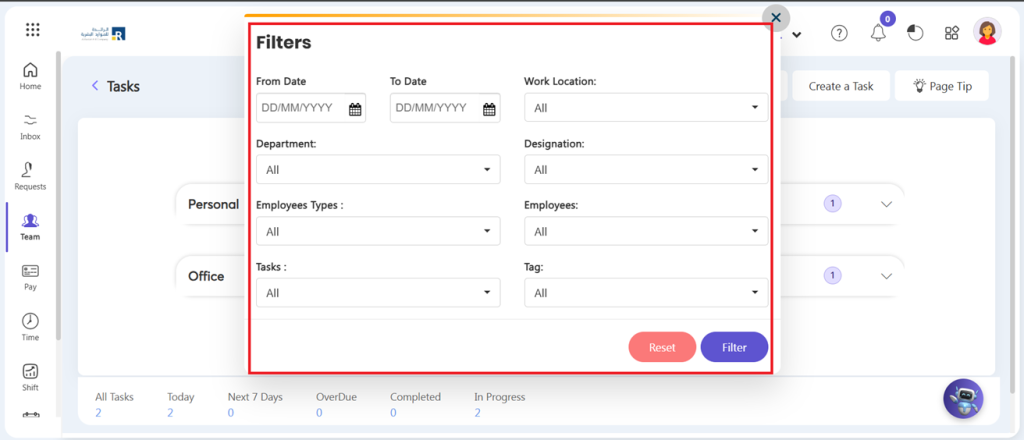Expand the Work Location dropdown
The image size is (1024, 440).
[646, 108]
